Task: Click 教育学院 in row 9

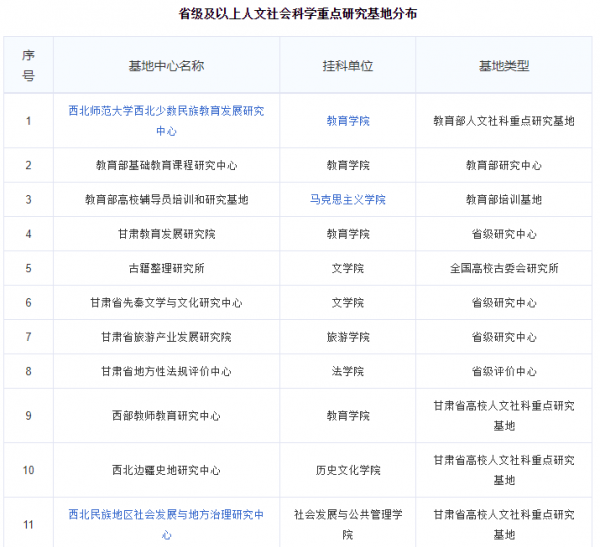Action: tap(348, 415)
